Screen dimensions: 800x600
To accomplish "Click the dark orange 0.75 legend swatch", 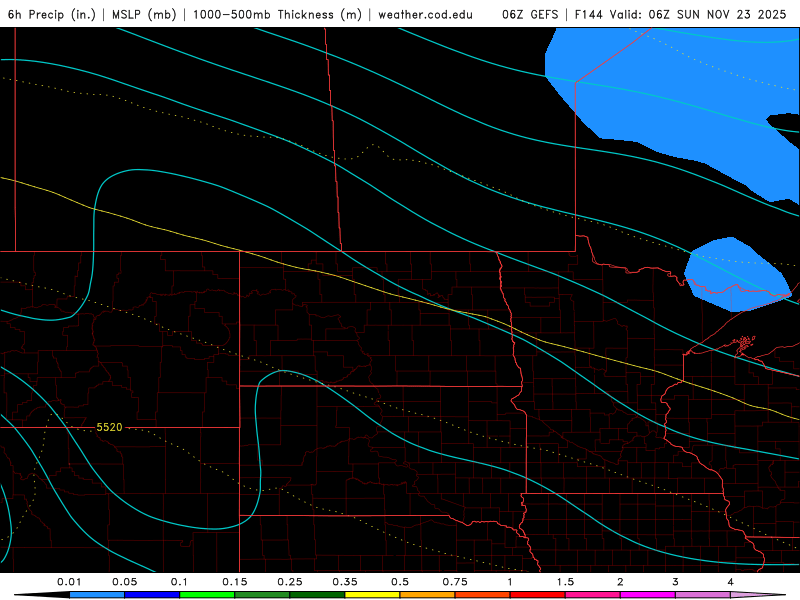I will pyautogui.click(x=483, y=595).
